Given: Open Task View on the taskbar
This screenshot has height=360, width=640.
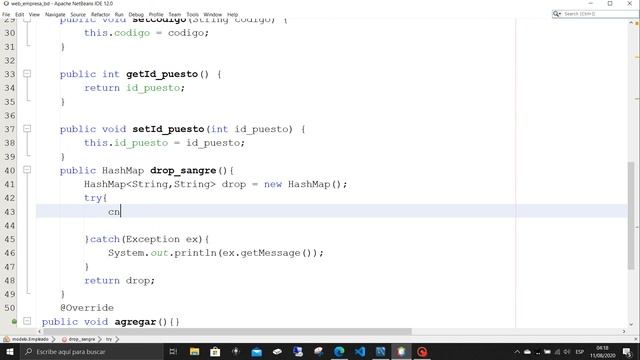Looking at the screenshot, I should coord(173,351).
